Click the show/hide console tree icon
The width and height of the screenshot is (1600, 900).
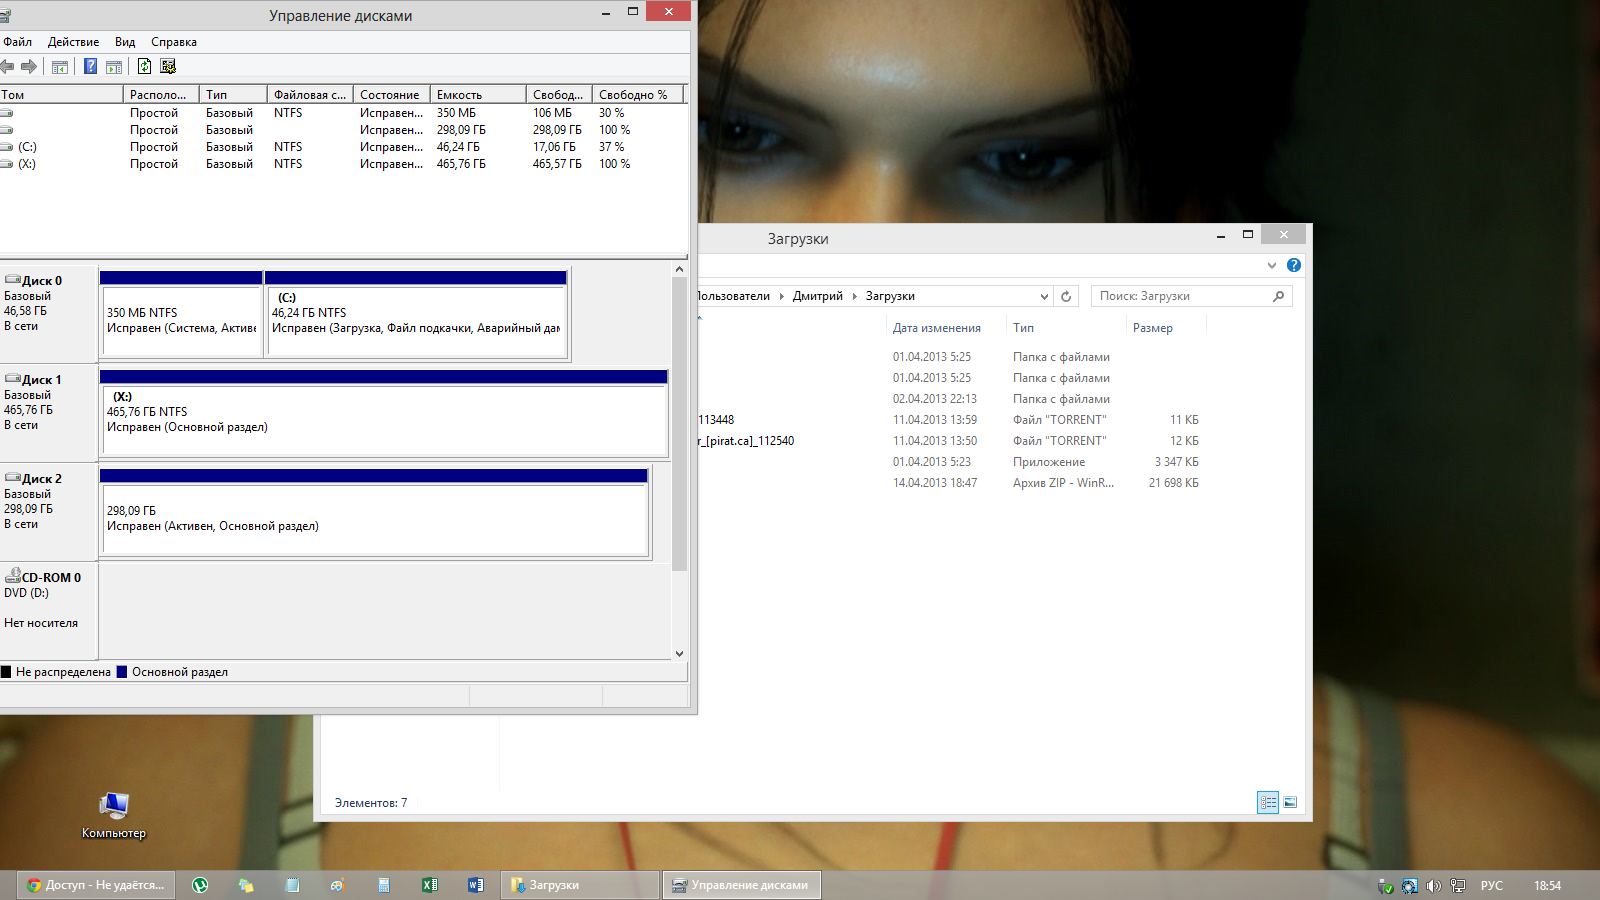tap(60, 66)
